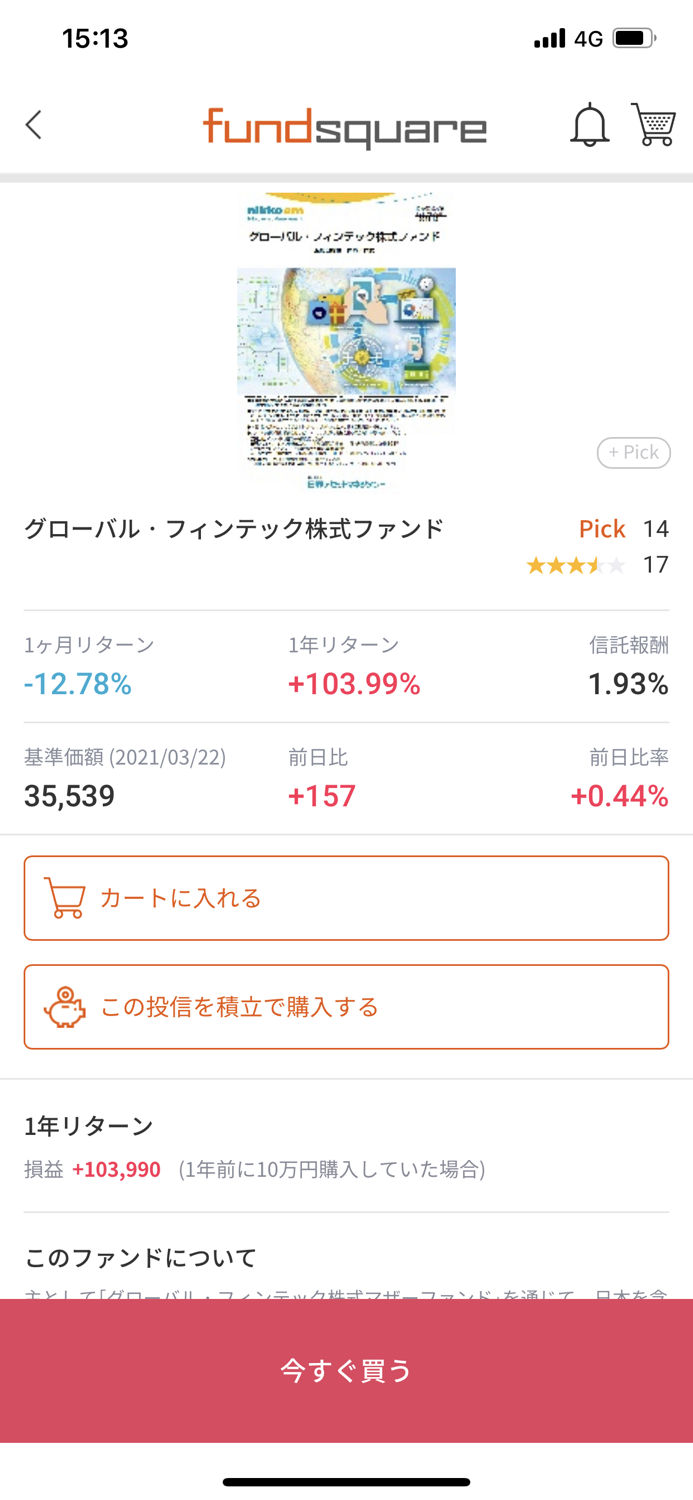Tap the fundsquare logo
The height and width of the screenshot is (1500, 693).
[345, 126]
